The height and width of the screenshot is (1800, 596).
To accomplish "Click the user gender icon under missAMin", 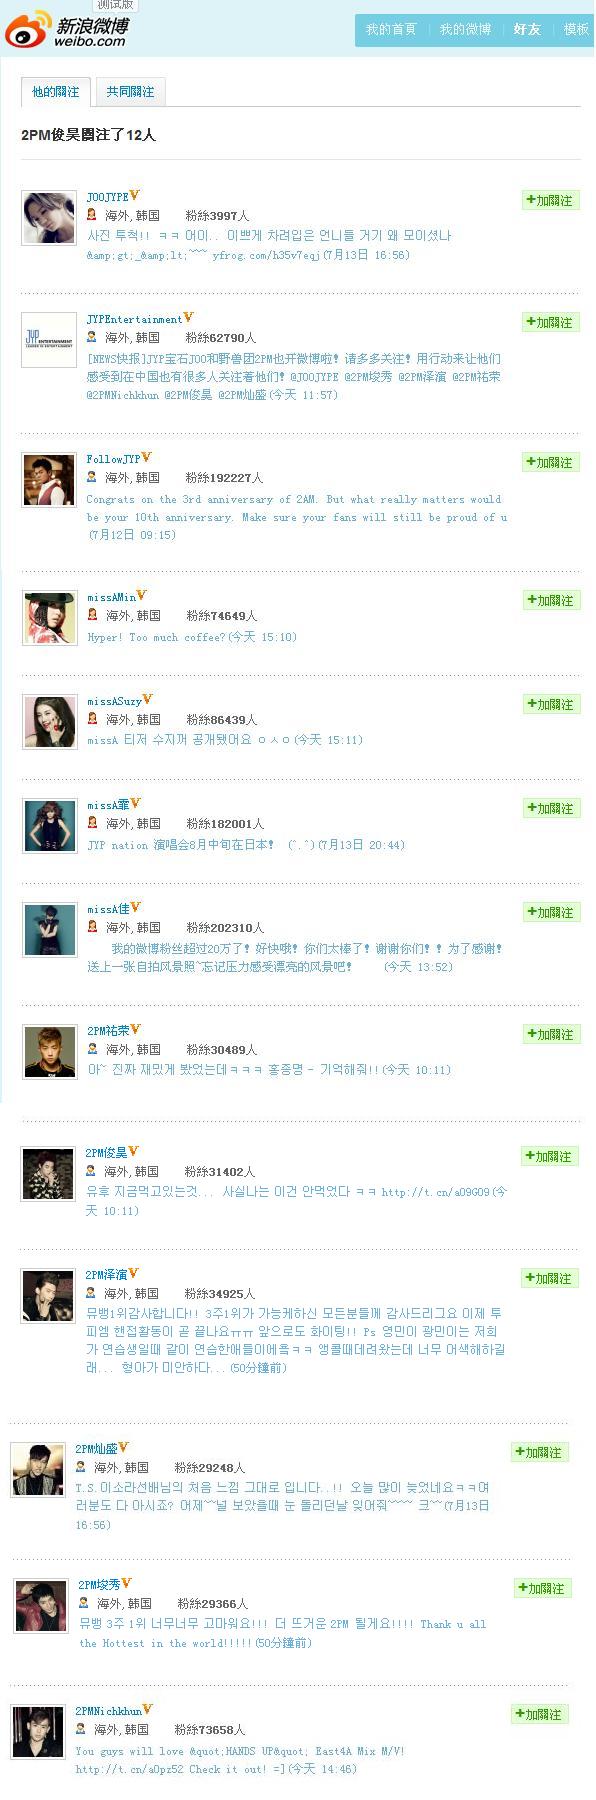I will coord(92,615).
